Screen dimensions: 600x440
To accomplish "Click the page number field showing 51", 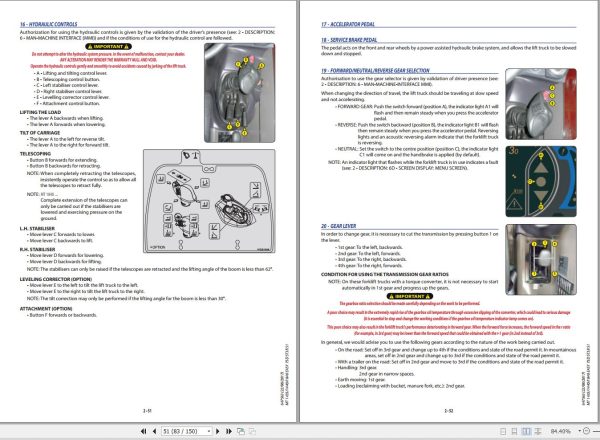I will click(184, 431).
